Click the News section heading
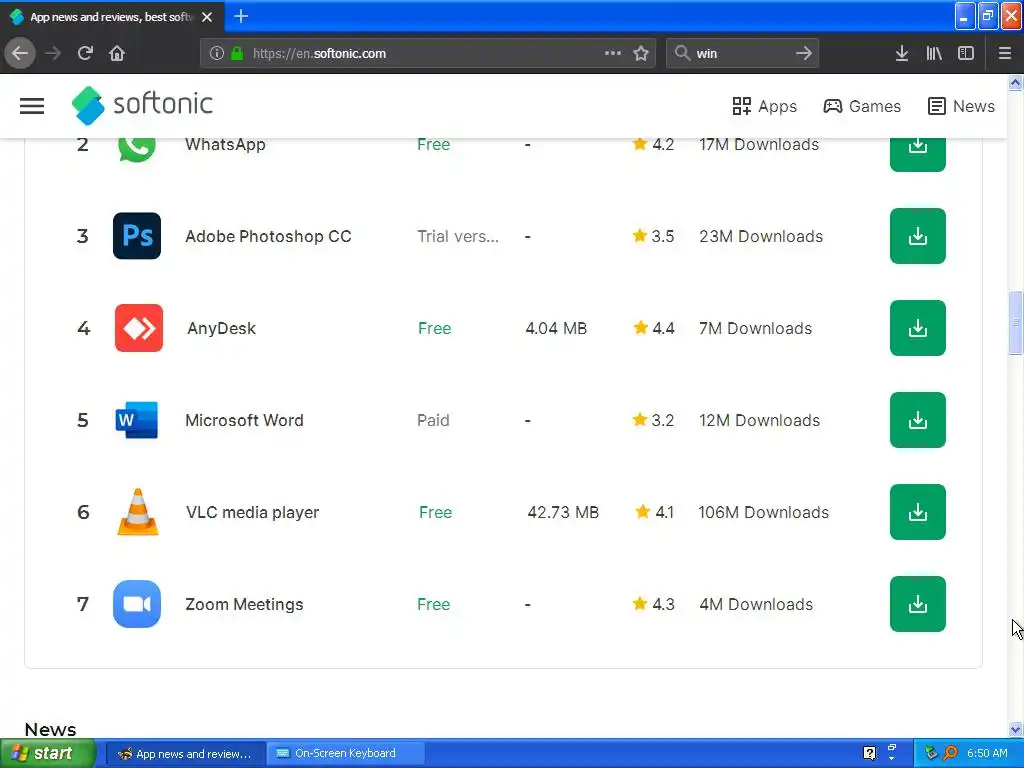The width and height of the screenshot is (1024, 768). click(50, 729)
